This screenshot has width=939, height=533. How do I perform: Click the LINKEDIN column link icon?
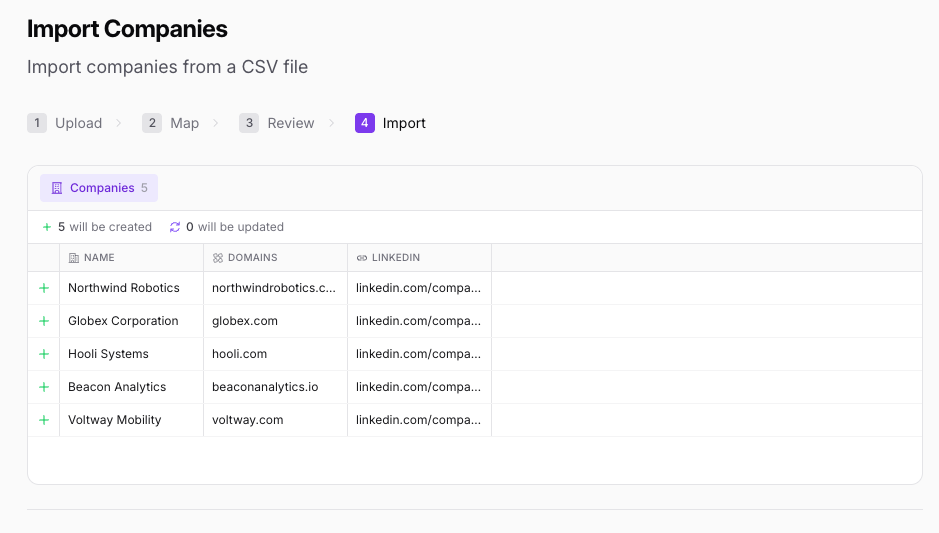(362, 258)
